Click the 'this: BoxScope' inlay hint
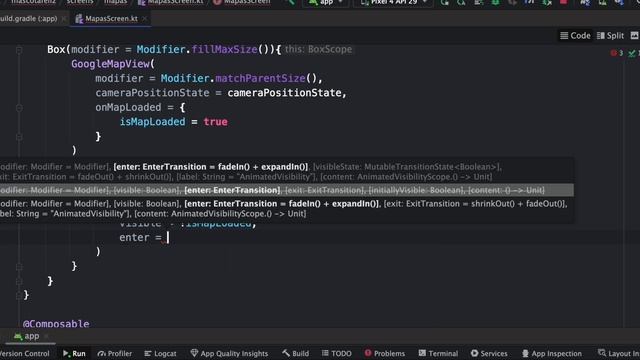The width and height of the screenshot is (640, 360). click(318, 49)
